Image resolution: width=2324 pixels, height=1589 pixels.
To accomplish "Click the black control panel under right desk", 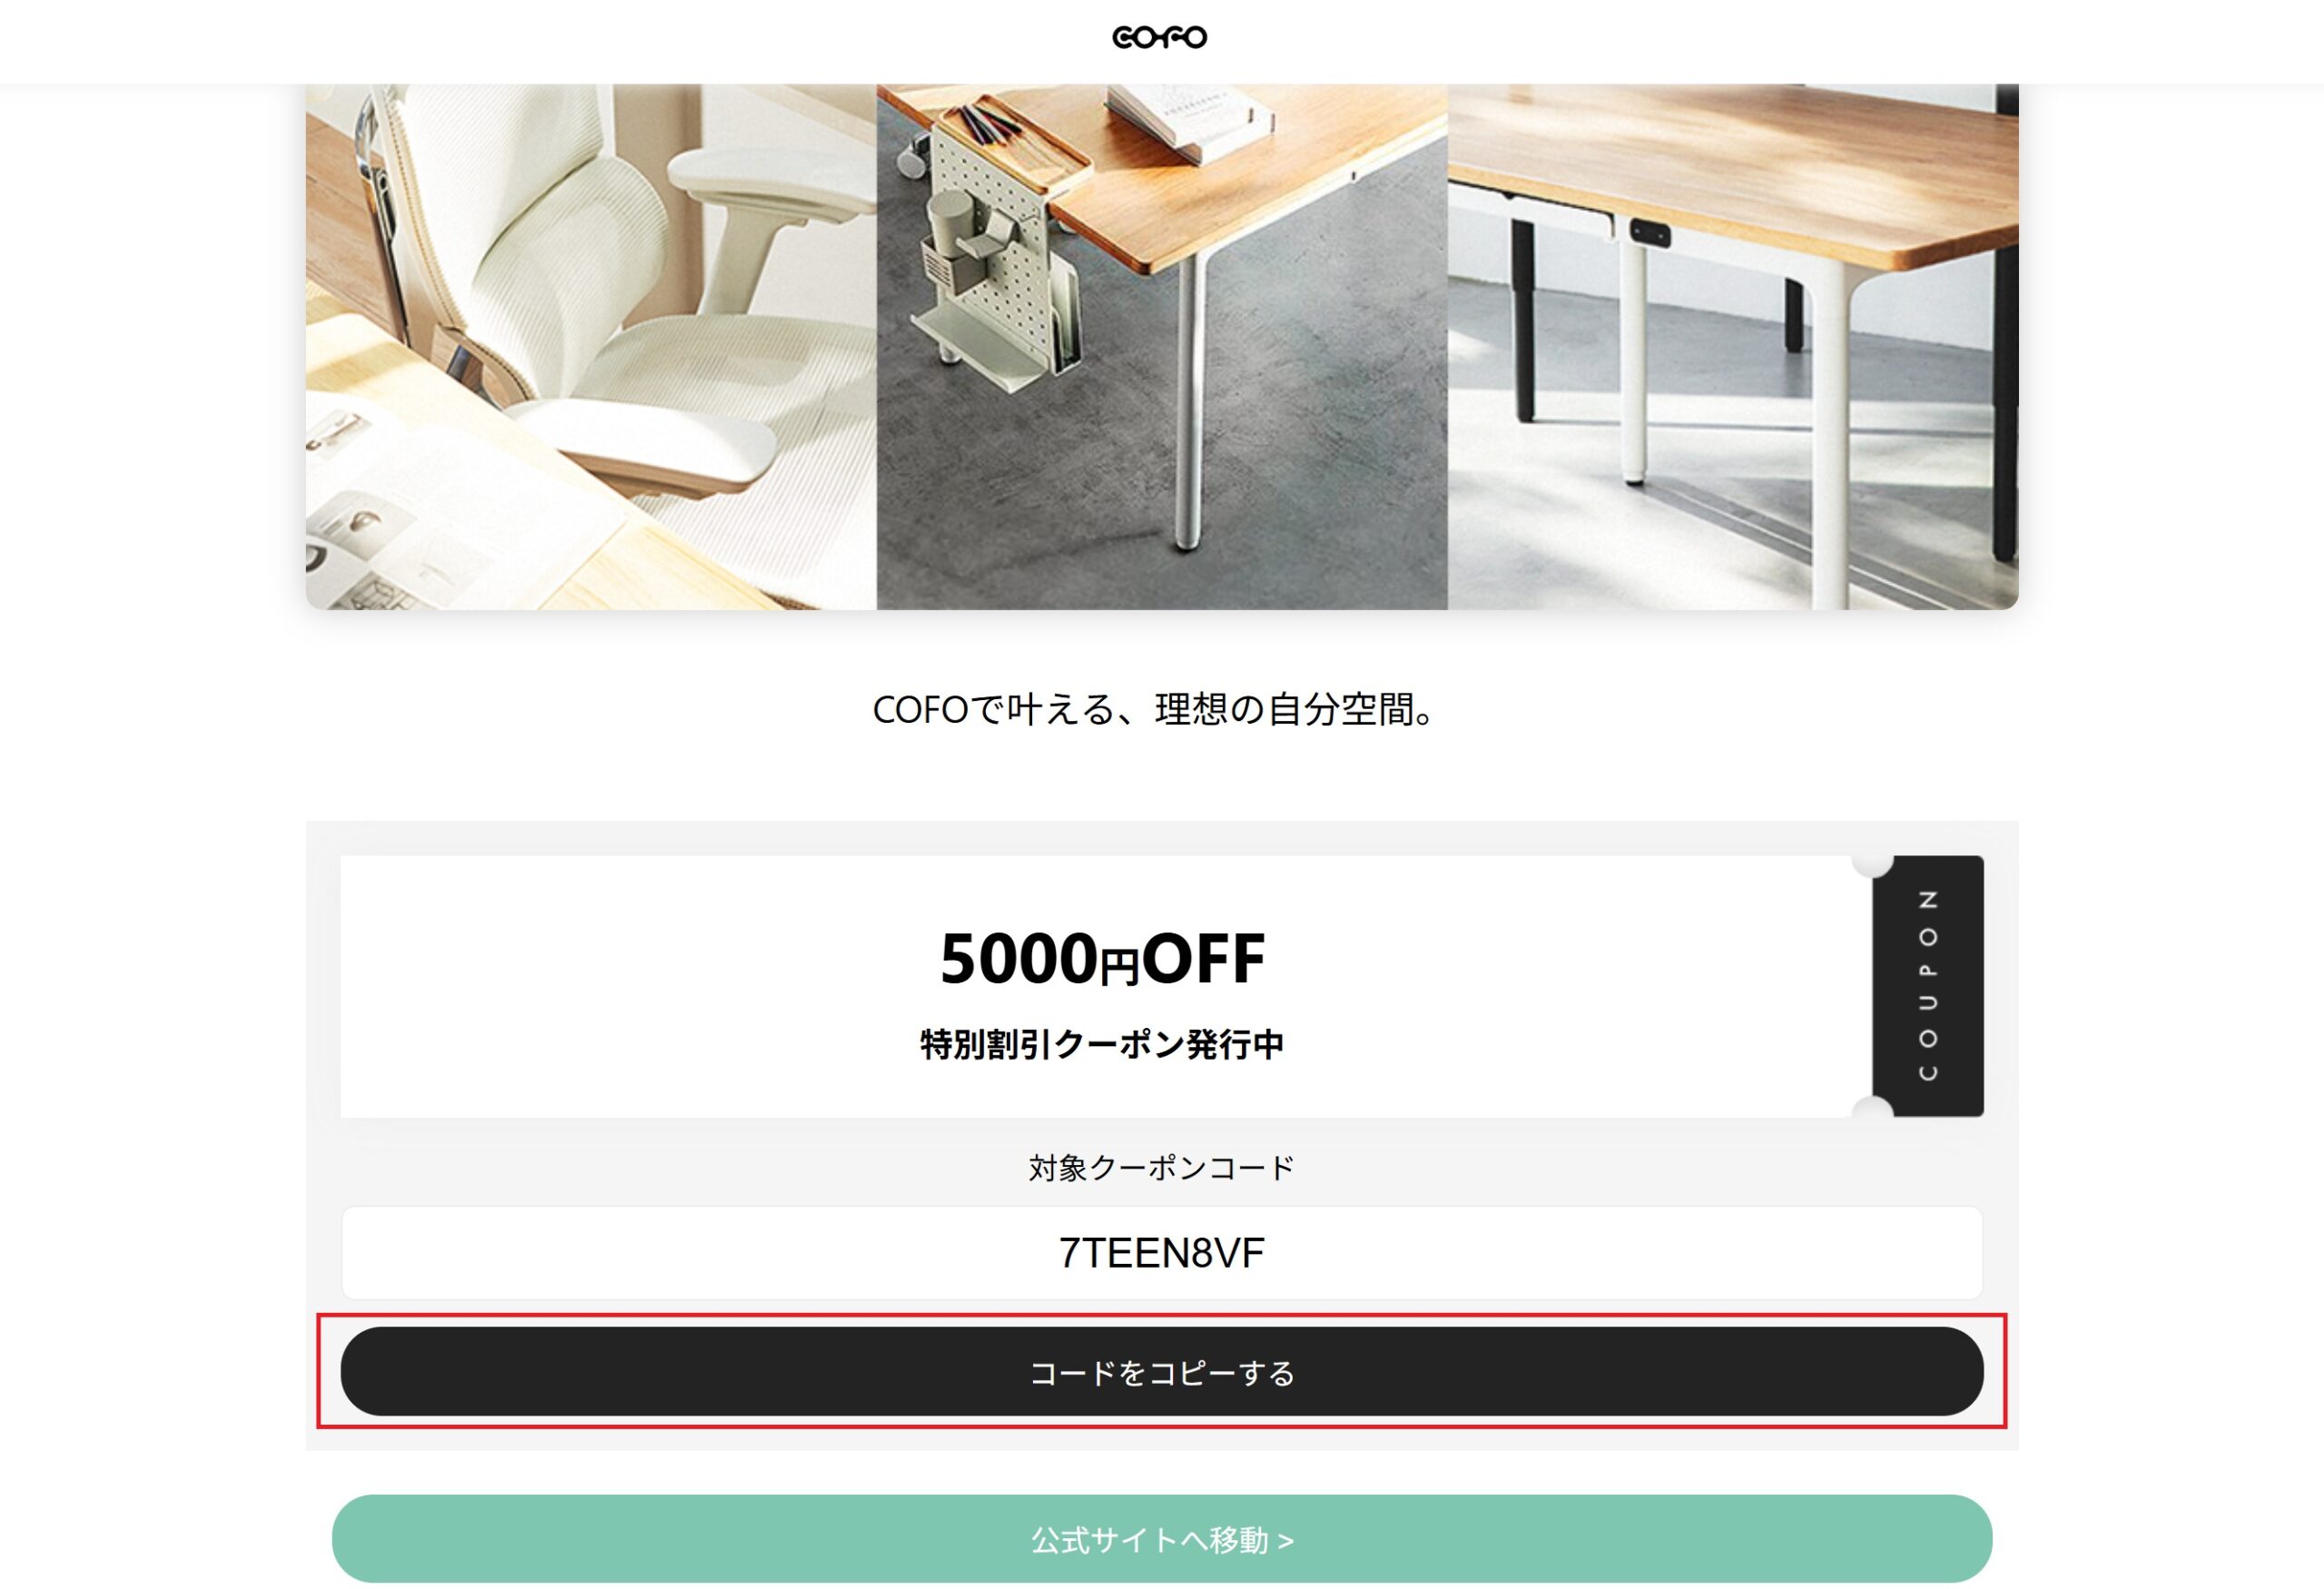I will [x=1649, y=233].
